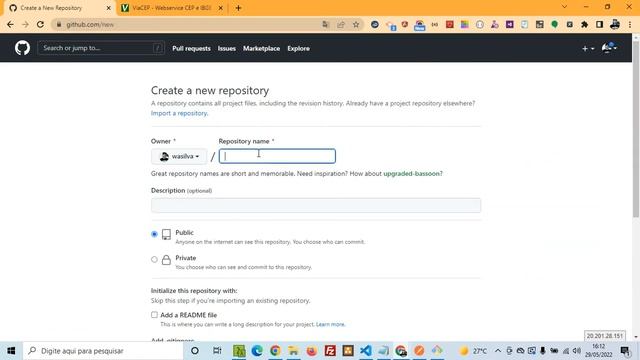Focus the Repository name field

277,156
